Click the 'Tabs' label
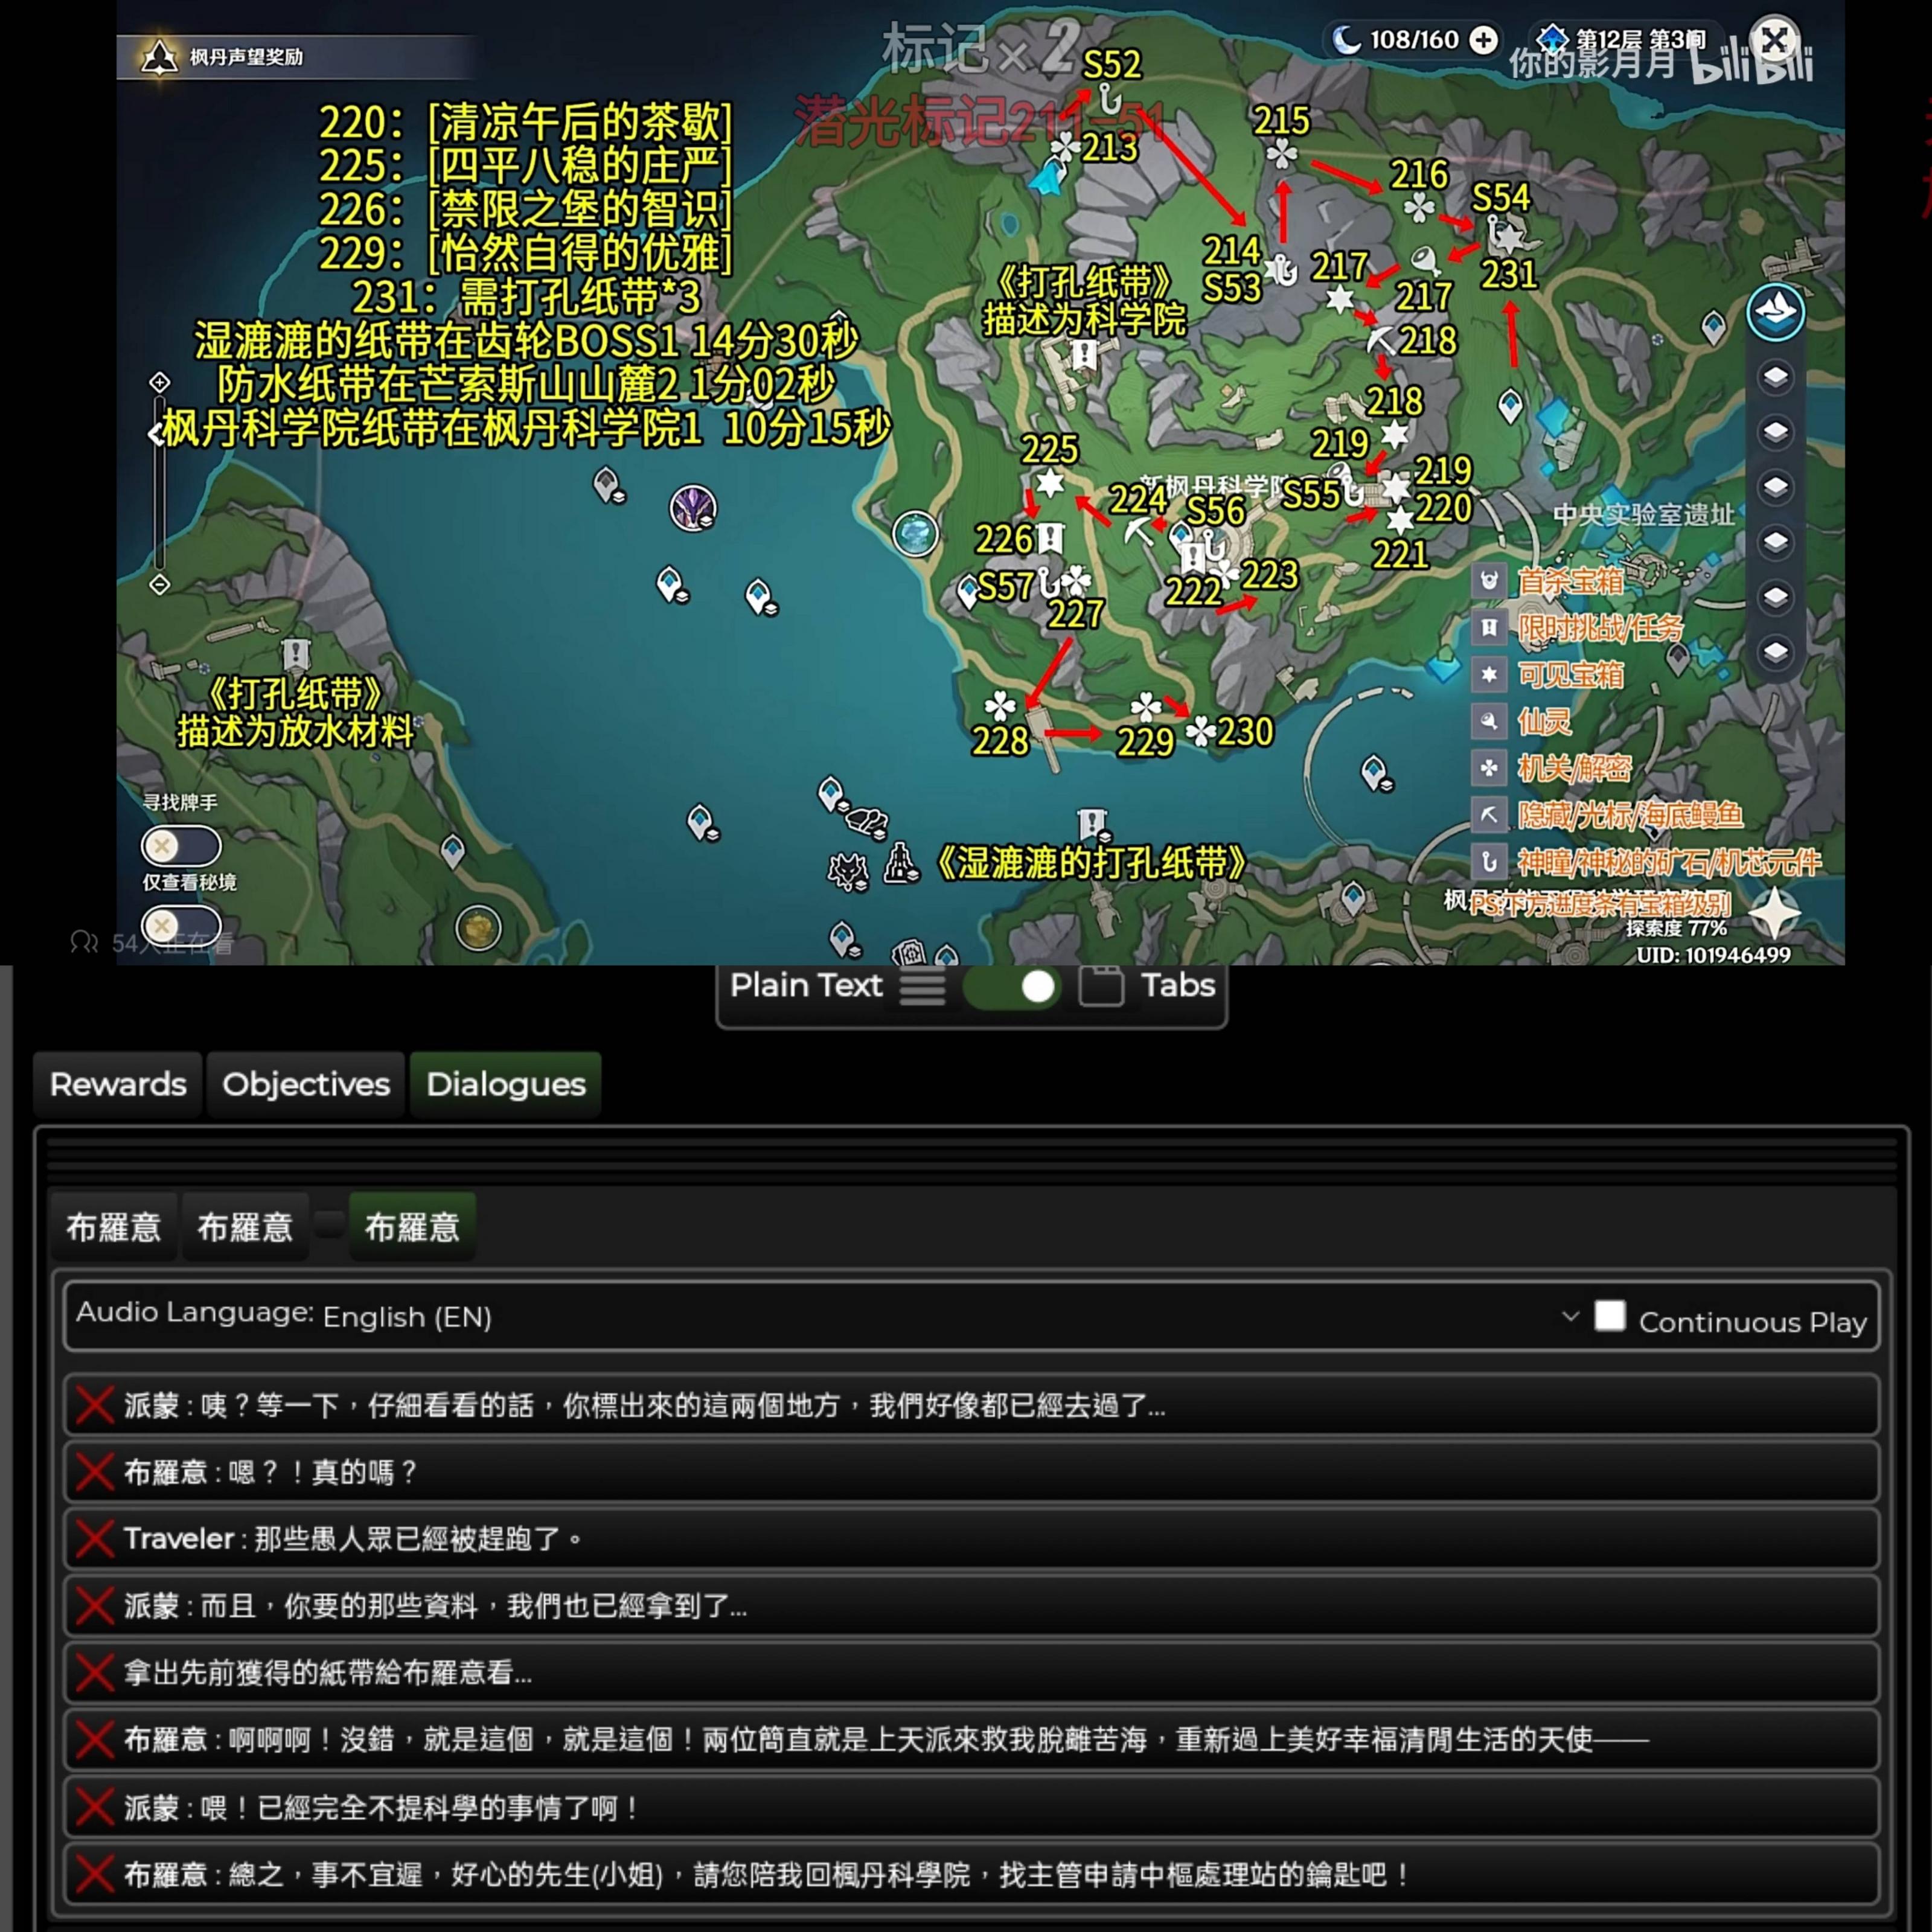Image resolution: width=1932 pixels, height=1932 pixels. point(1178,986)
